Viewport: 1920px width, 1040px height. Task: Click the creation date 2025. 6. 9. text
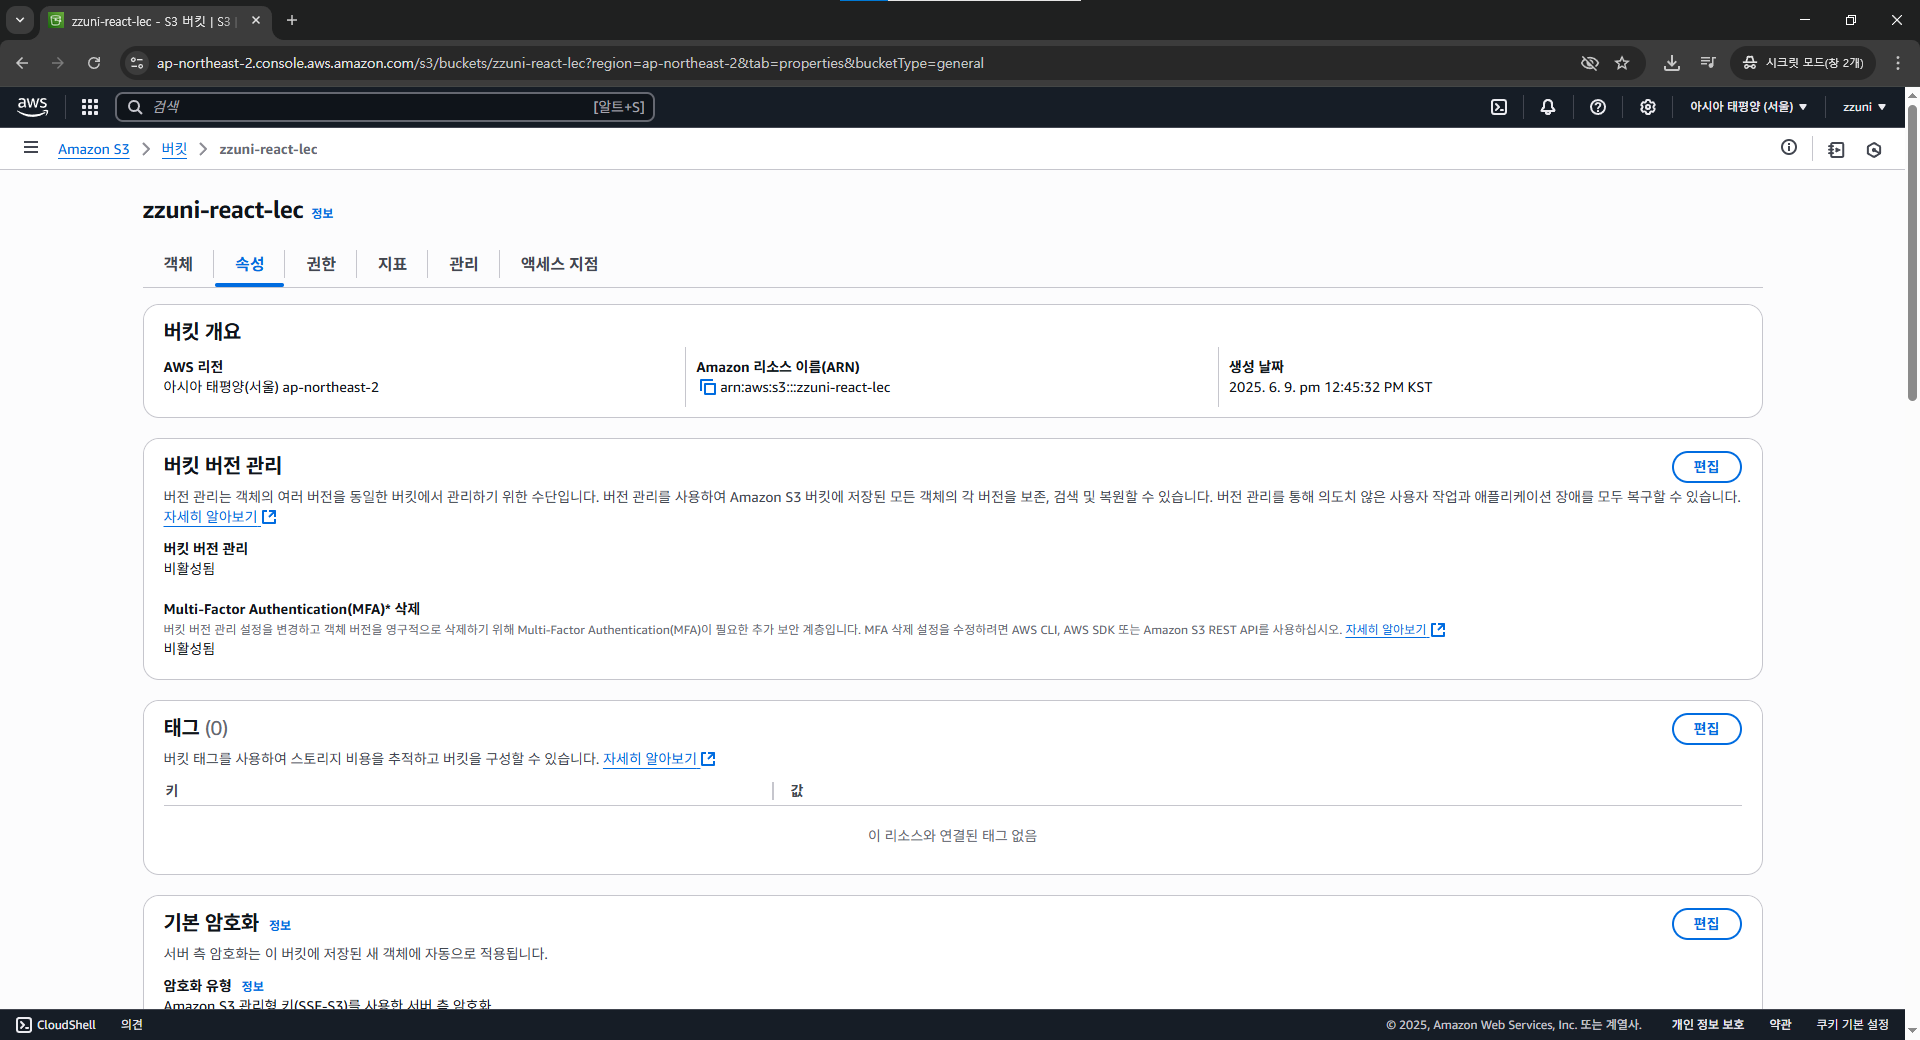(x=1330, y=388)
